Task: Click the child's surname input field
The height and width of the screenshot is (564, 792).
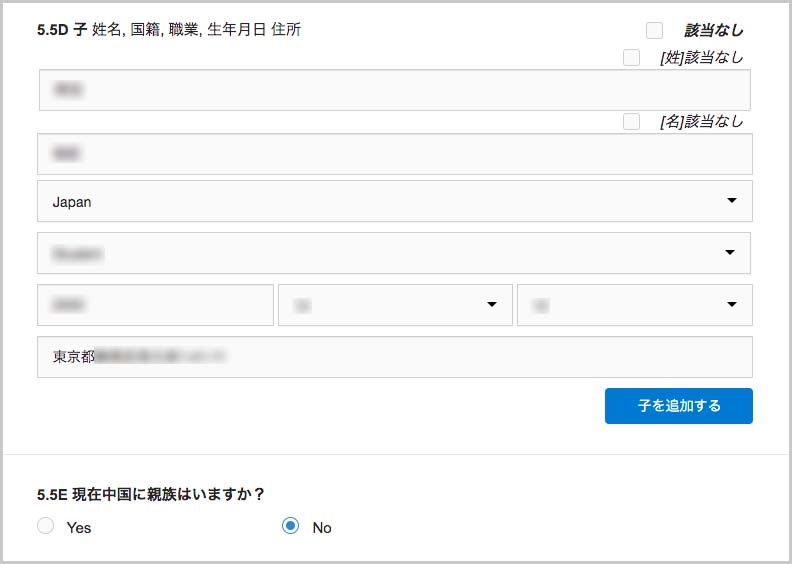Action: click(394, 90)
